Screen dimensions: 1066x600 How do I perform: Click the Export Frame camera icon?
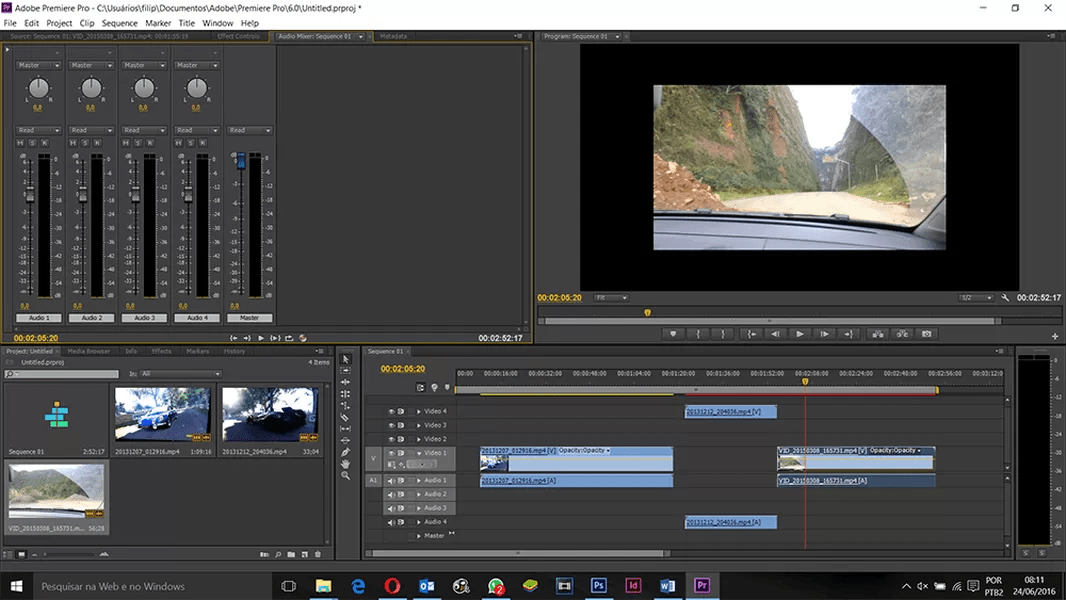point(927,334)
